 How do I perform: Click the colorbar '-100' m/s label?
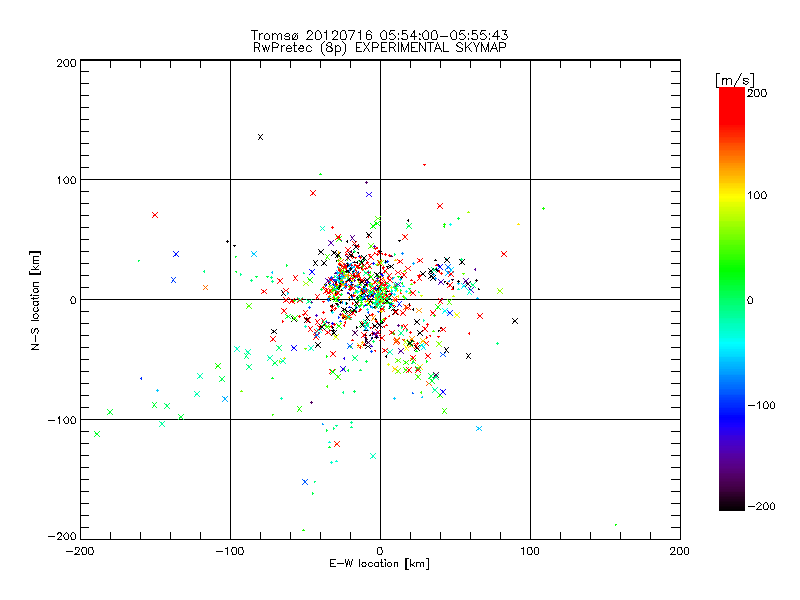(761, 405)
